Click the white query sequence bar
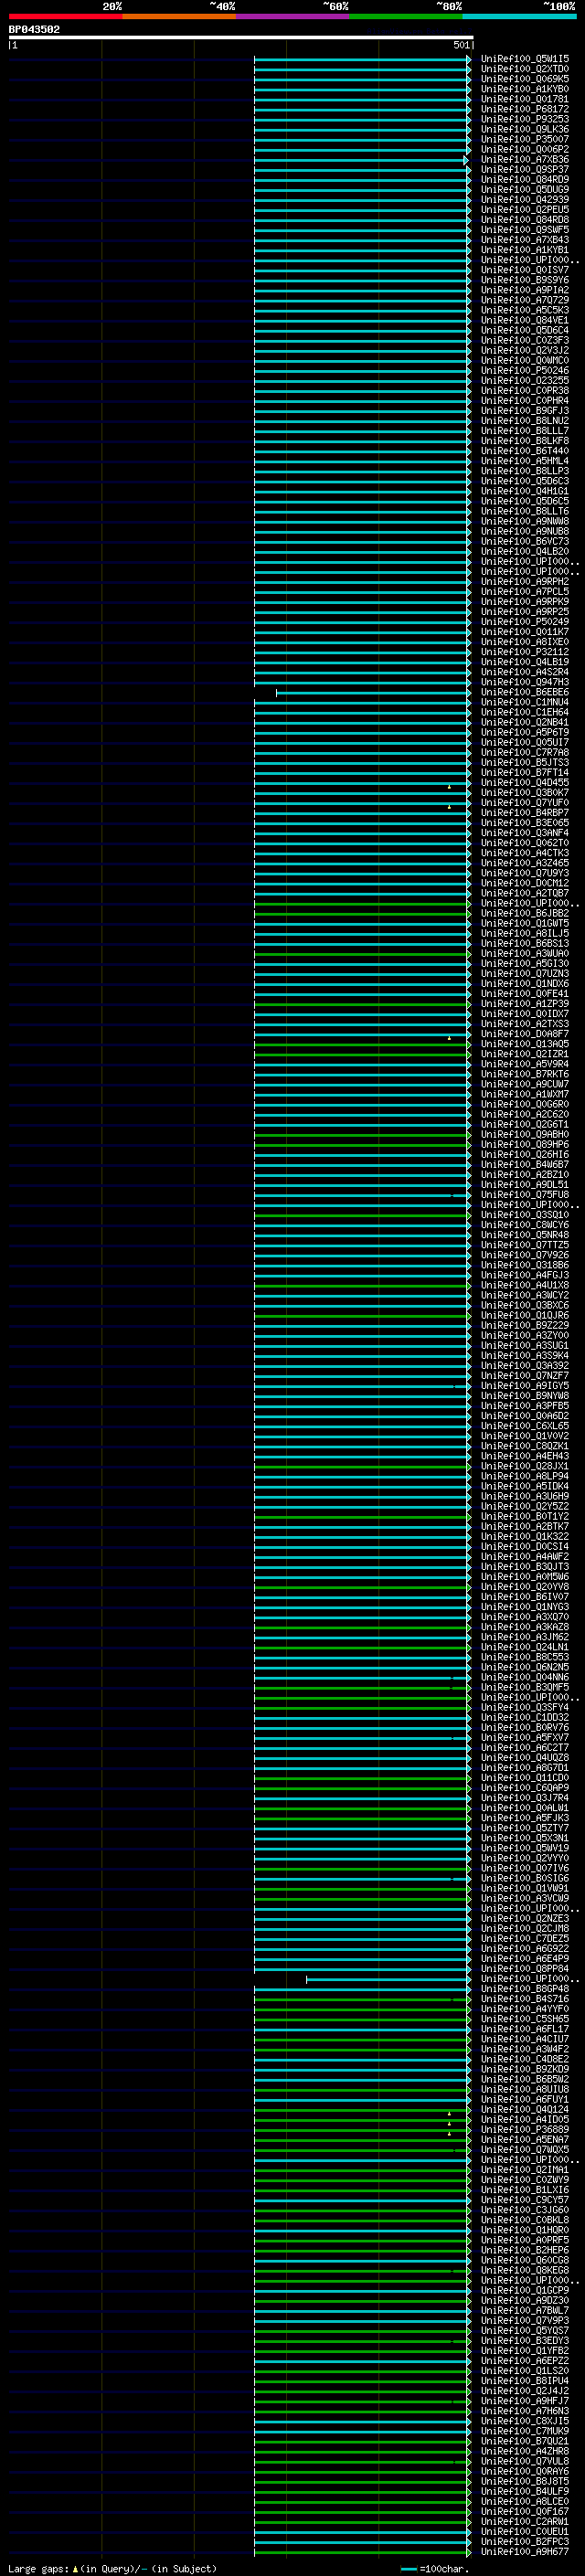The height and width of the screenshot is (2576, 585). [241, 37]
